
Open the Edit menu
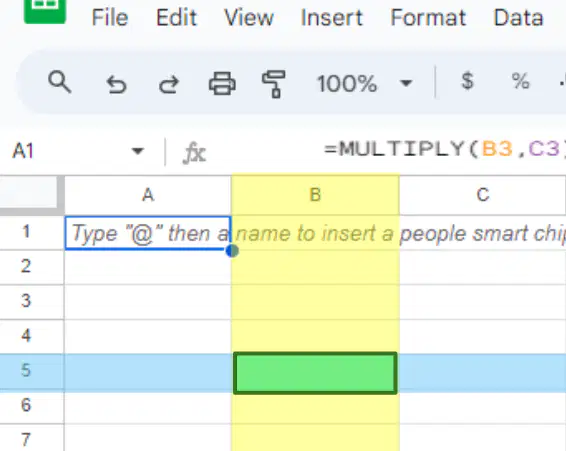[x=177, y=18]
